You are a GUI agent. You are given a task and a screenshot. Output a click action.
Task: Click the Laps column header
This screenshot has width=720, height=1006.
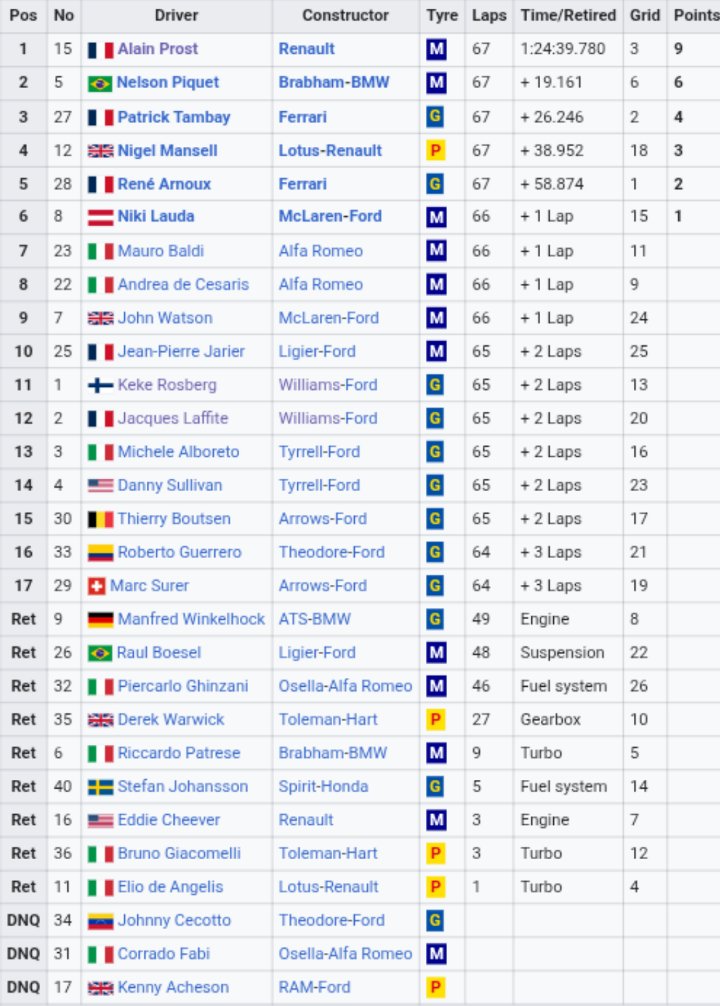tap(489, 15)
